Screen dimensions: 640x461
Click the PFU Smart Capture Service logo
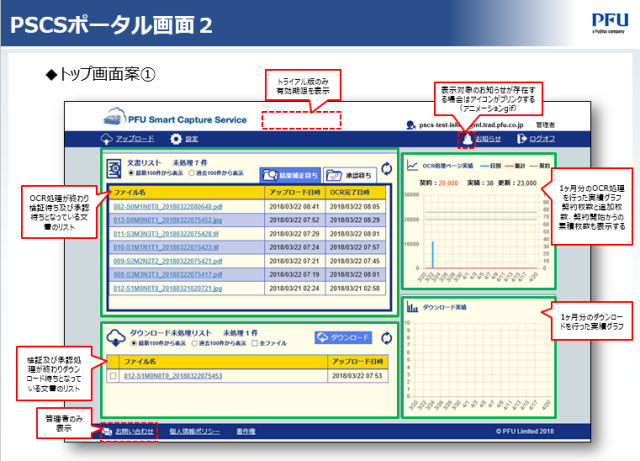tap(176, 117)
